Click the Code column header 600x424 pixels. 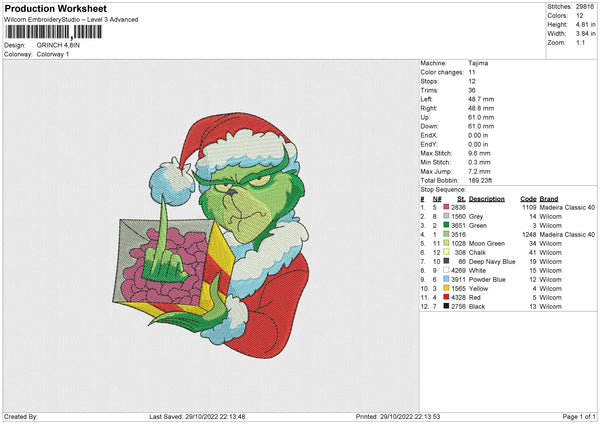(x=528, y=199)
